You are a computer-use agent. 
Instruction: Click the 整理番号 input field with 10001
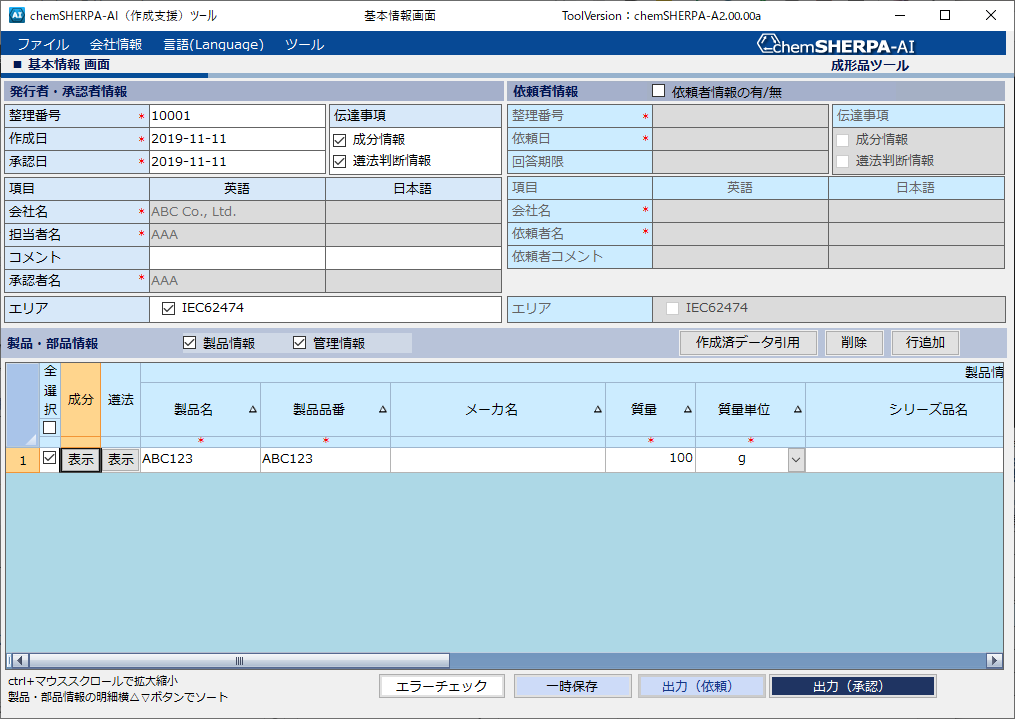coord(237,116)
